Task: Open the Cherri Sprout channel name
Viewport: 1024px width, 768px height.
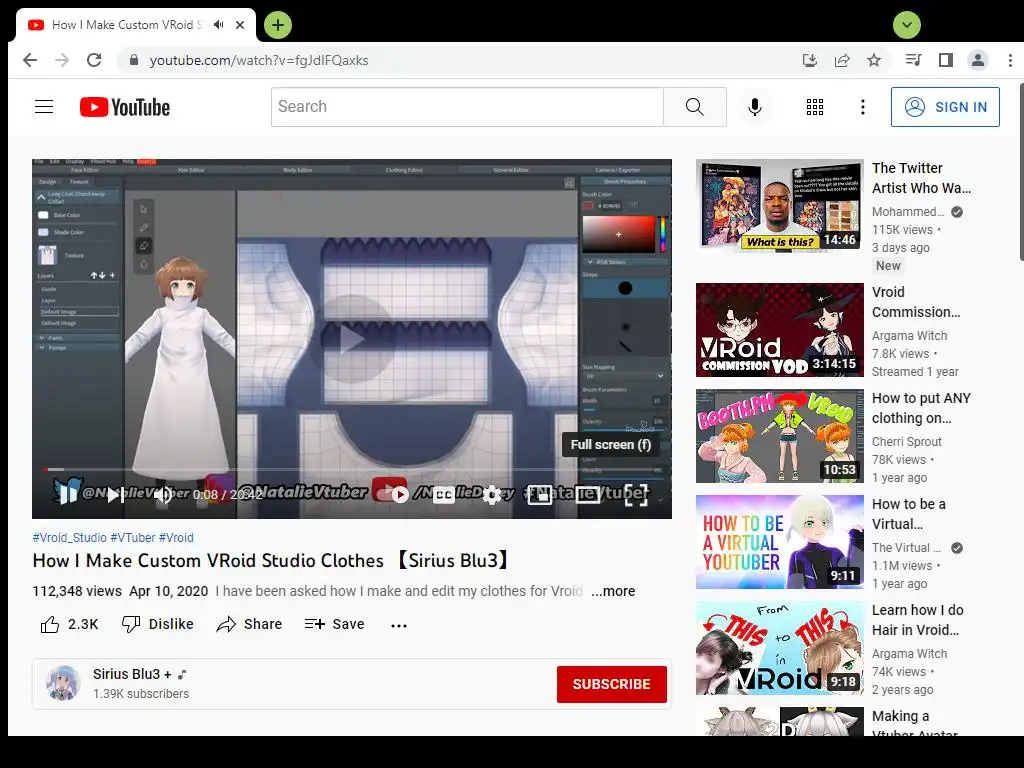Action: pyautogui.click(x=906, y=441)
